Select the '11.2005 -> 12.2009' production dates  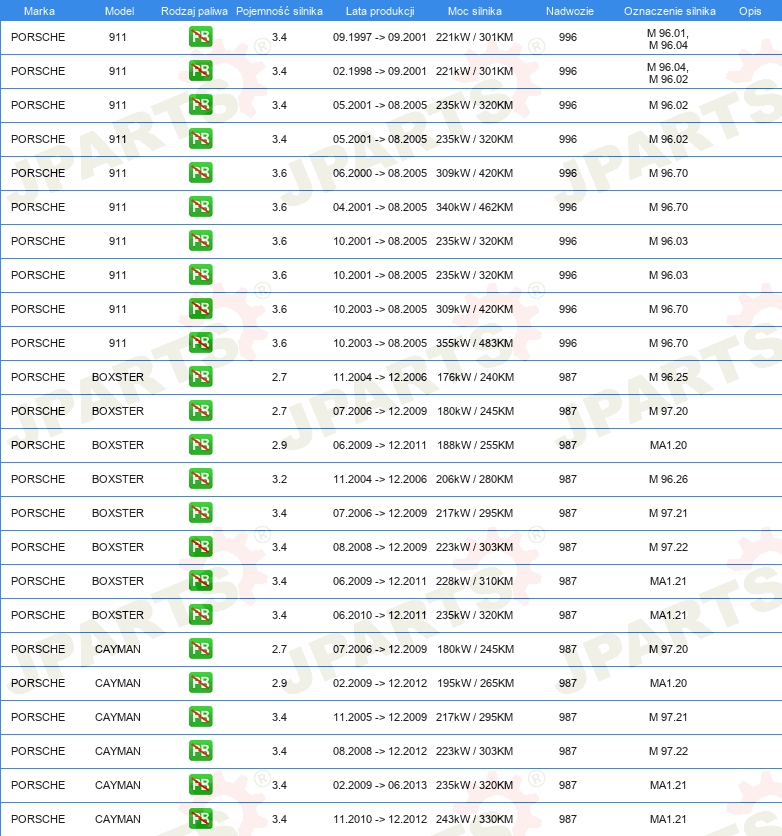[380, 717]
